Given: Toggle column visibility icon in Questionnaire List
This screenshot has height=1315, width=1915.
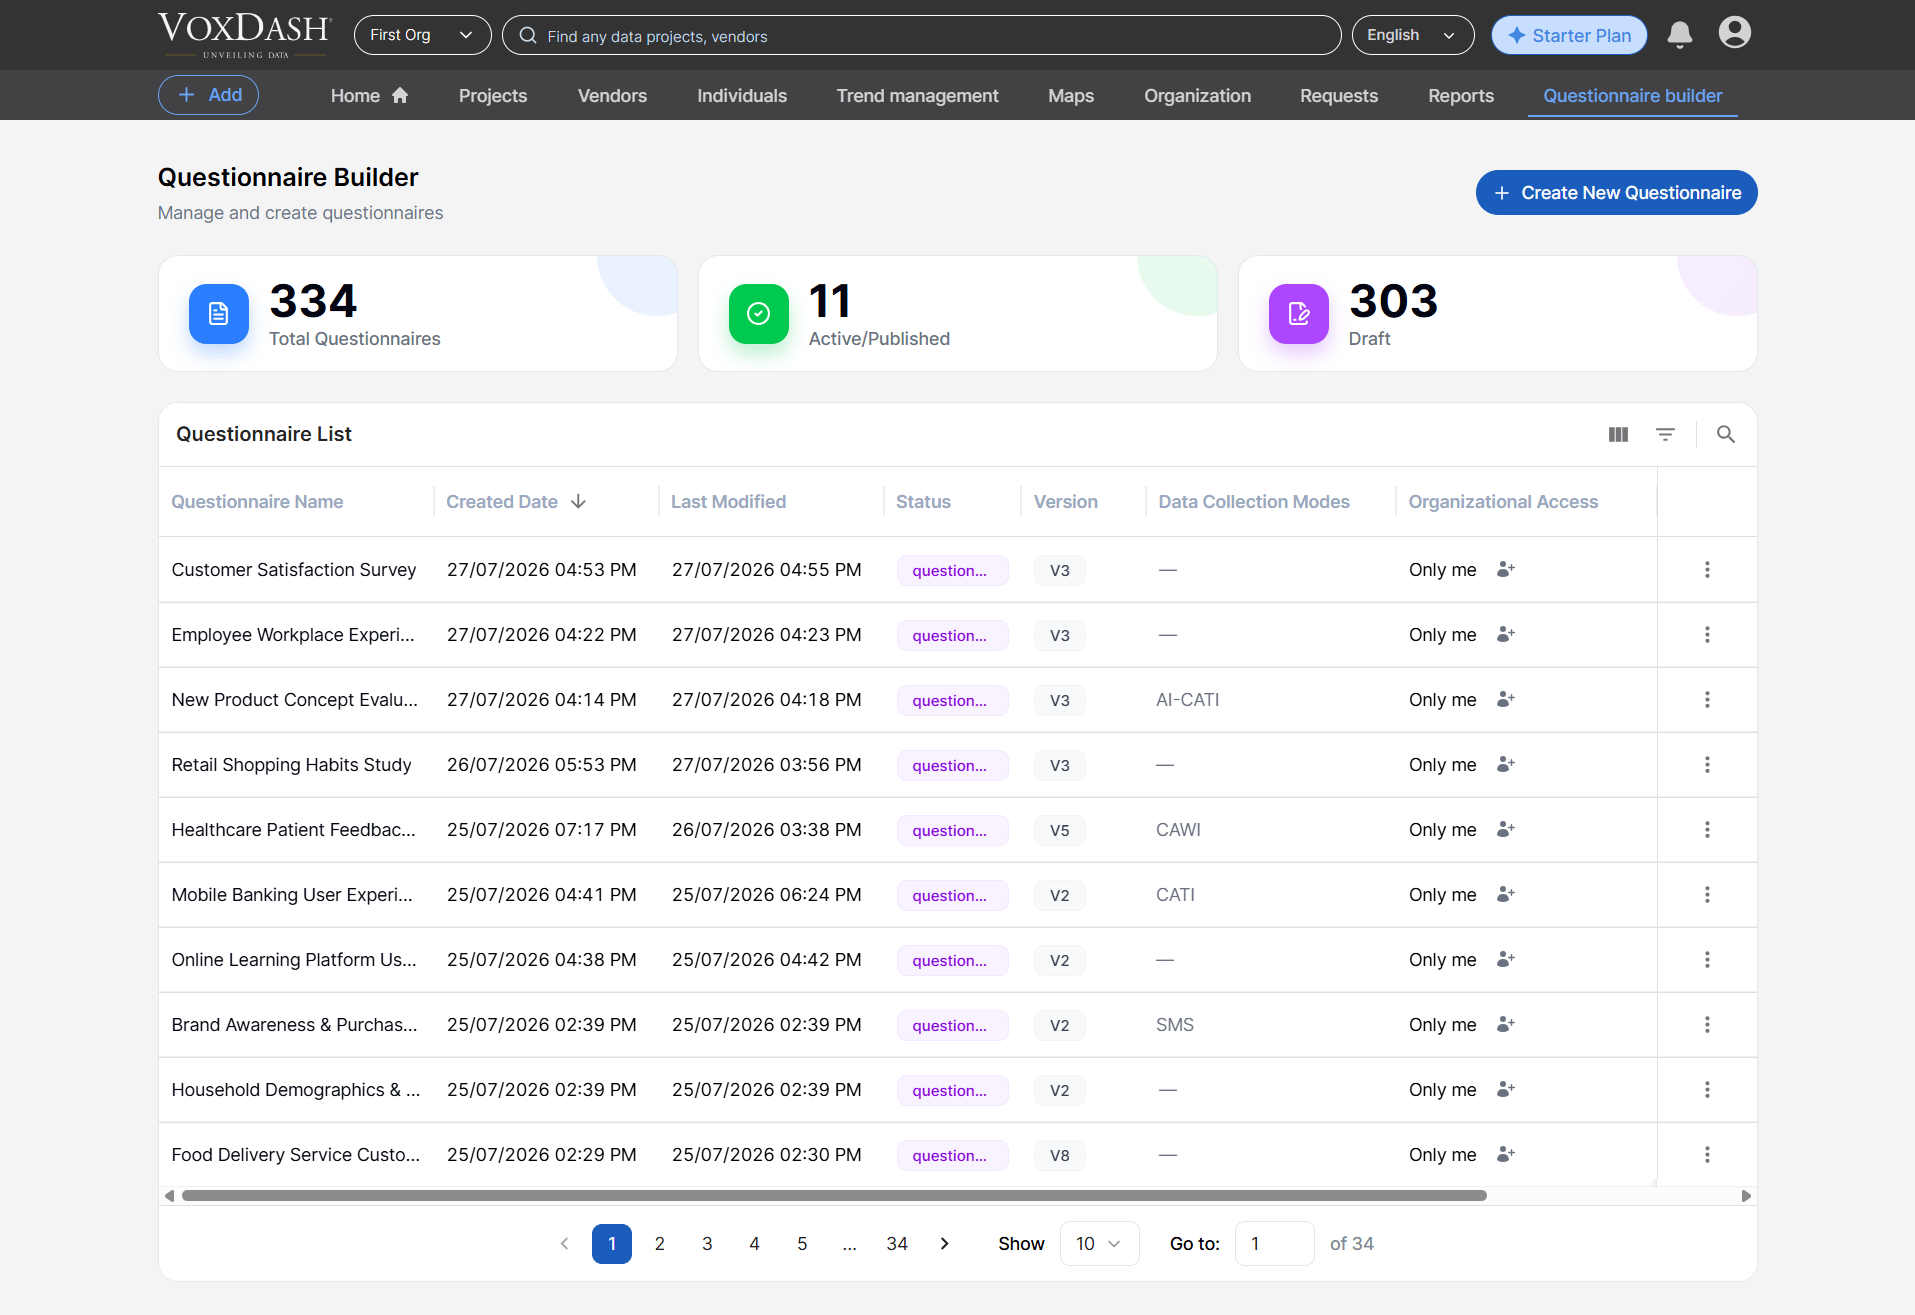Looking at the screenshot, I should (x=1618, y=434).
